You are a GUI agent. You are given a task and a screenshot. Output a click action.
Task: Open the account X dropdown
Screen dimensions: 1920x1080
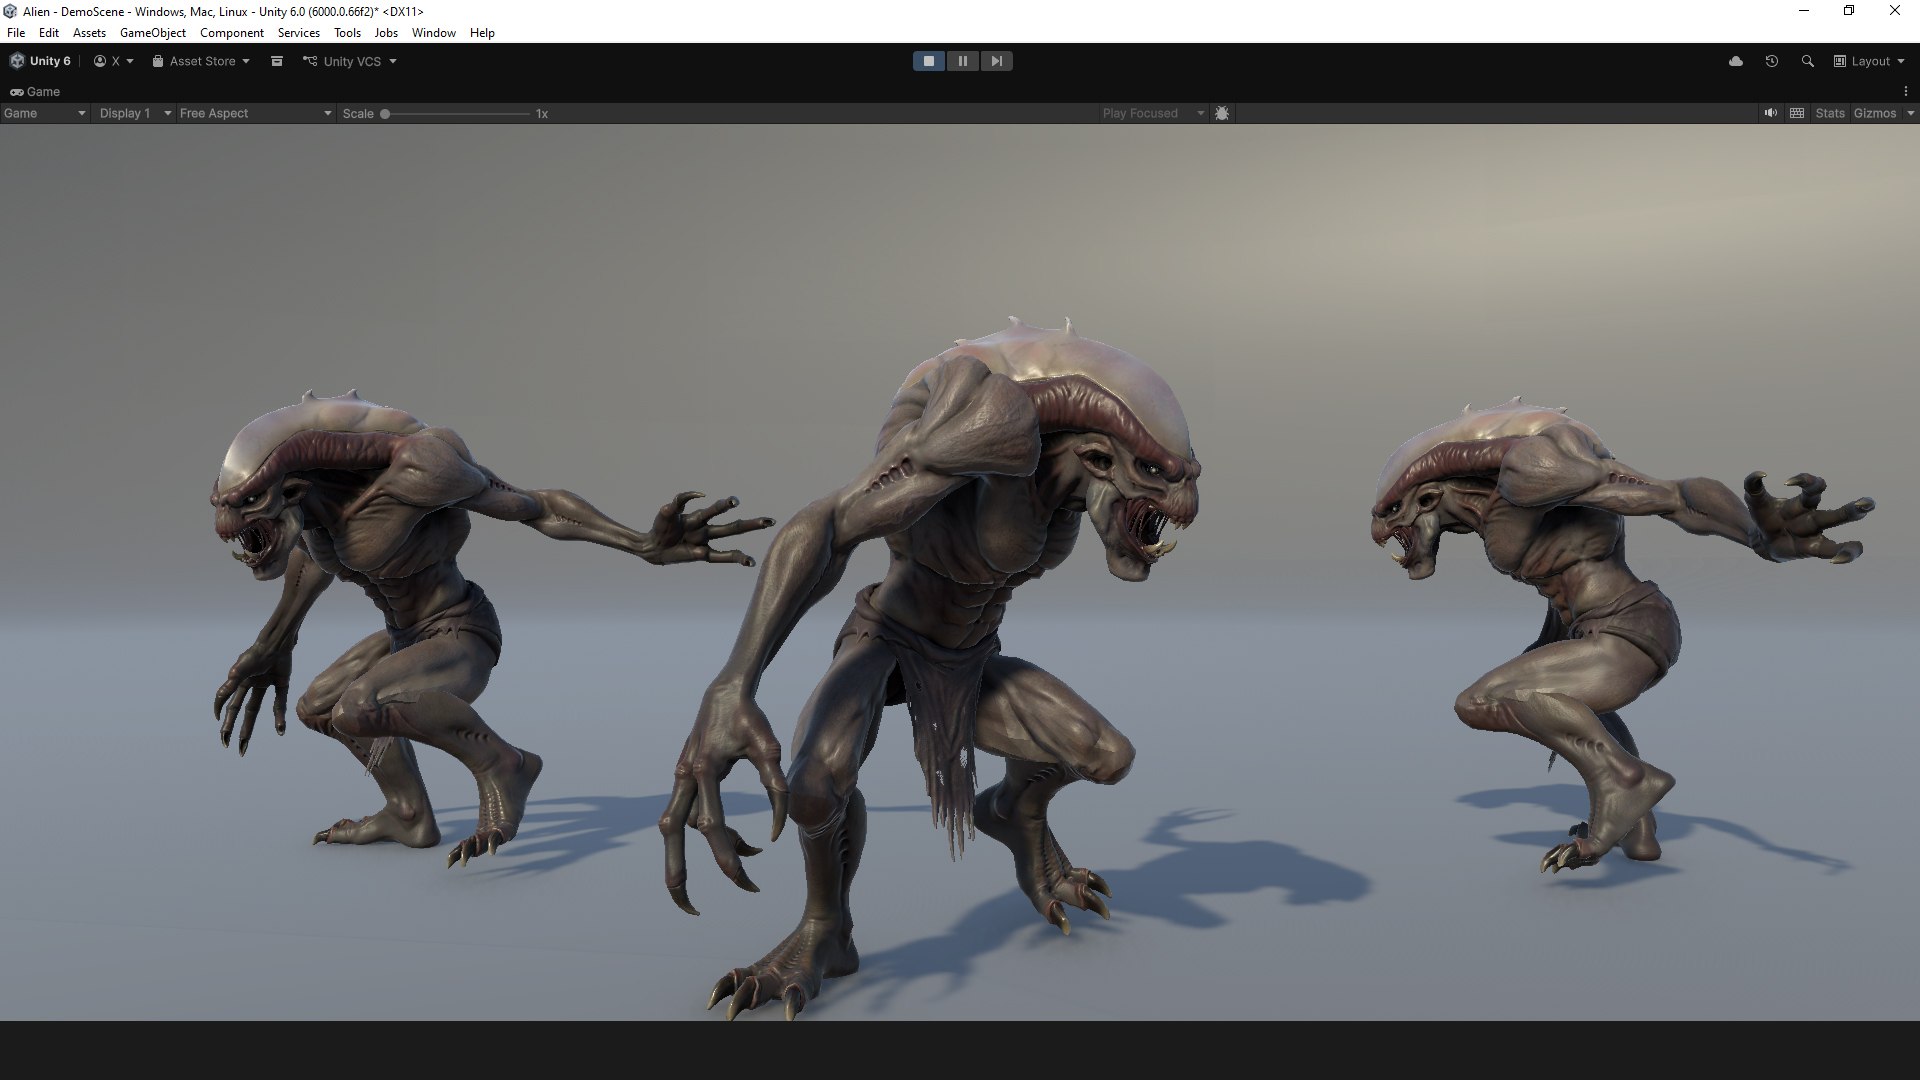(114, 61)
